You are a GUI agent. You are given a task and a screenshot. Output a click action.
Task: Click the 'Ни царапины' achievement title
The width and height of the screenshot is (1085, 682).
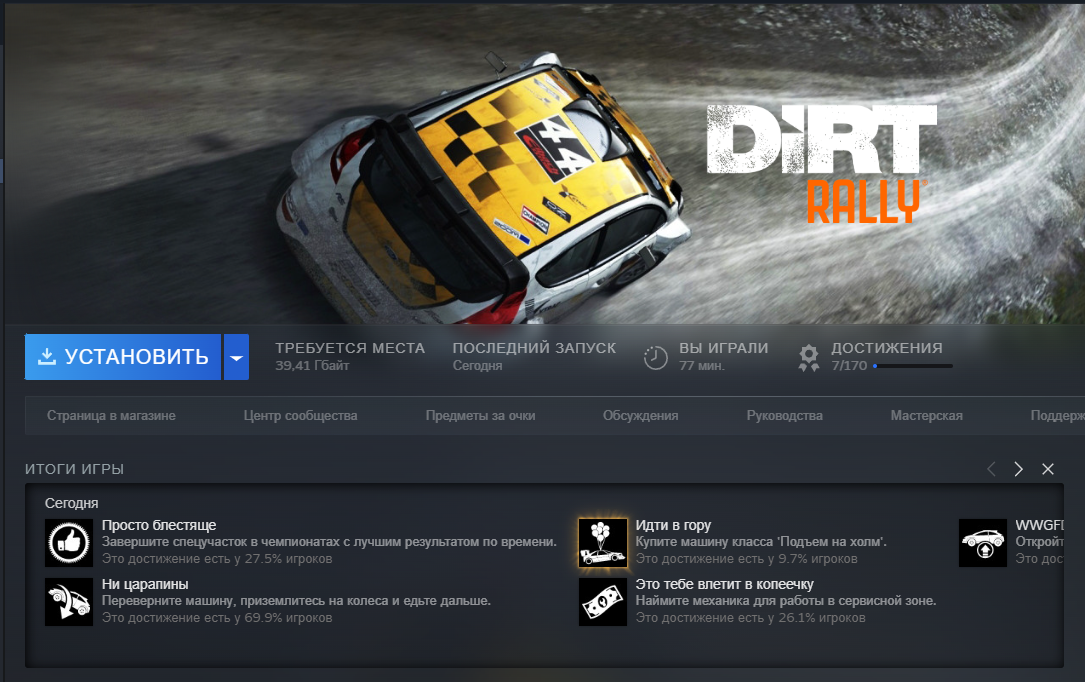(x=145, y=584)
